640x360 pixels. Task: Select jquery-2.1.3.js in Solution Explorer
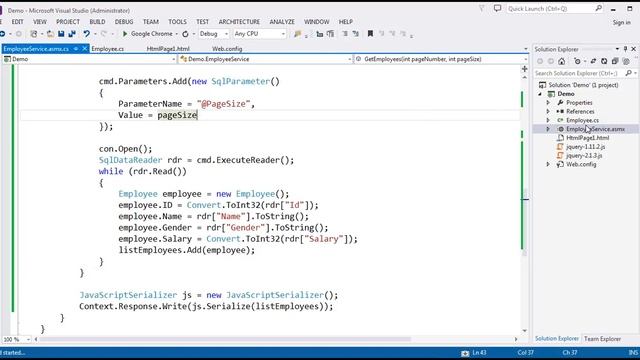click(584, 156)
